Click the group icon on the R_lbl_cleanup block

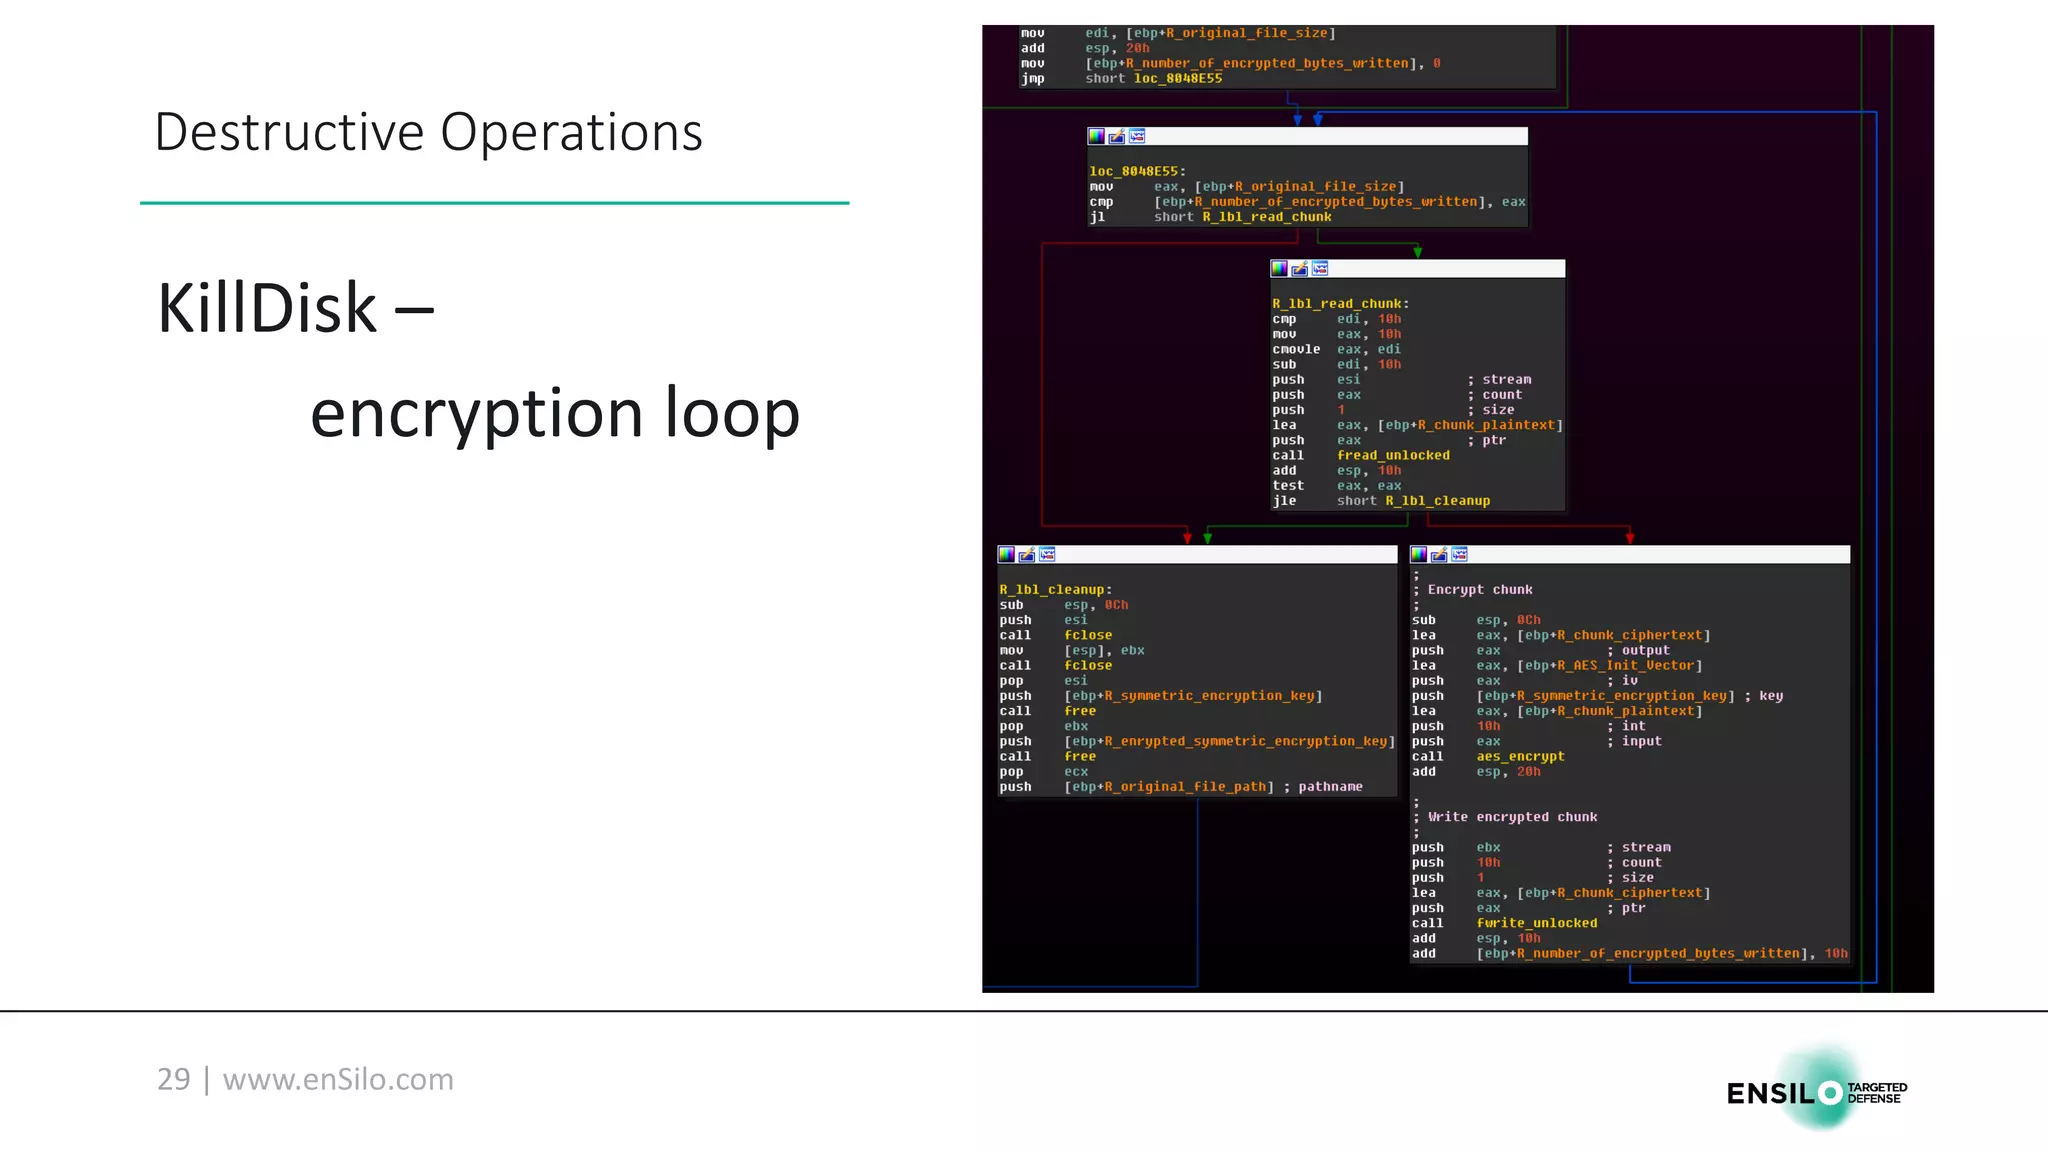[1047, 554]
